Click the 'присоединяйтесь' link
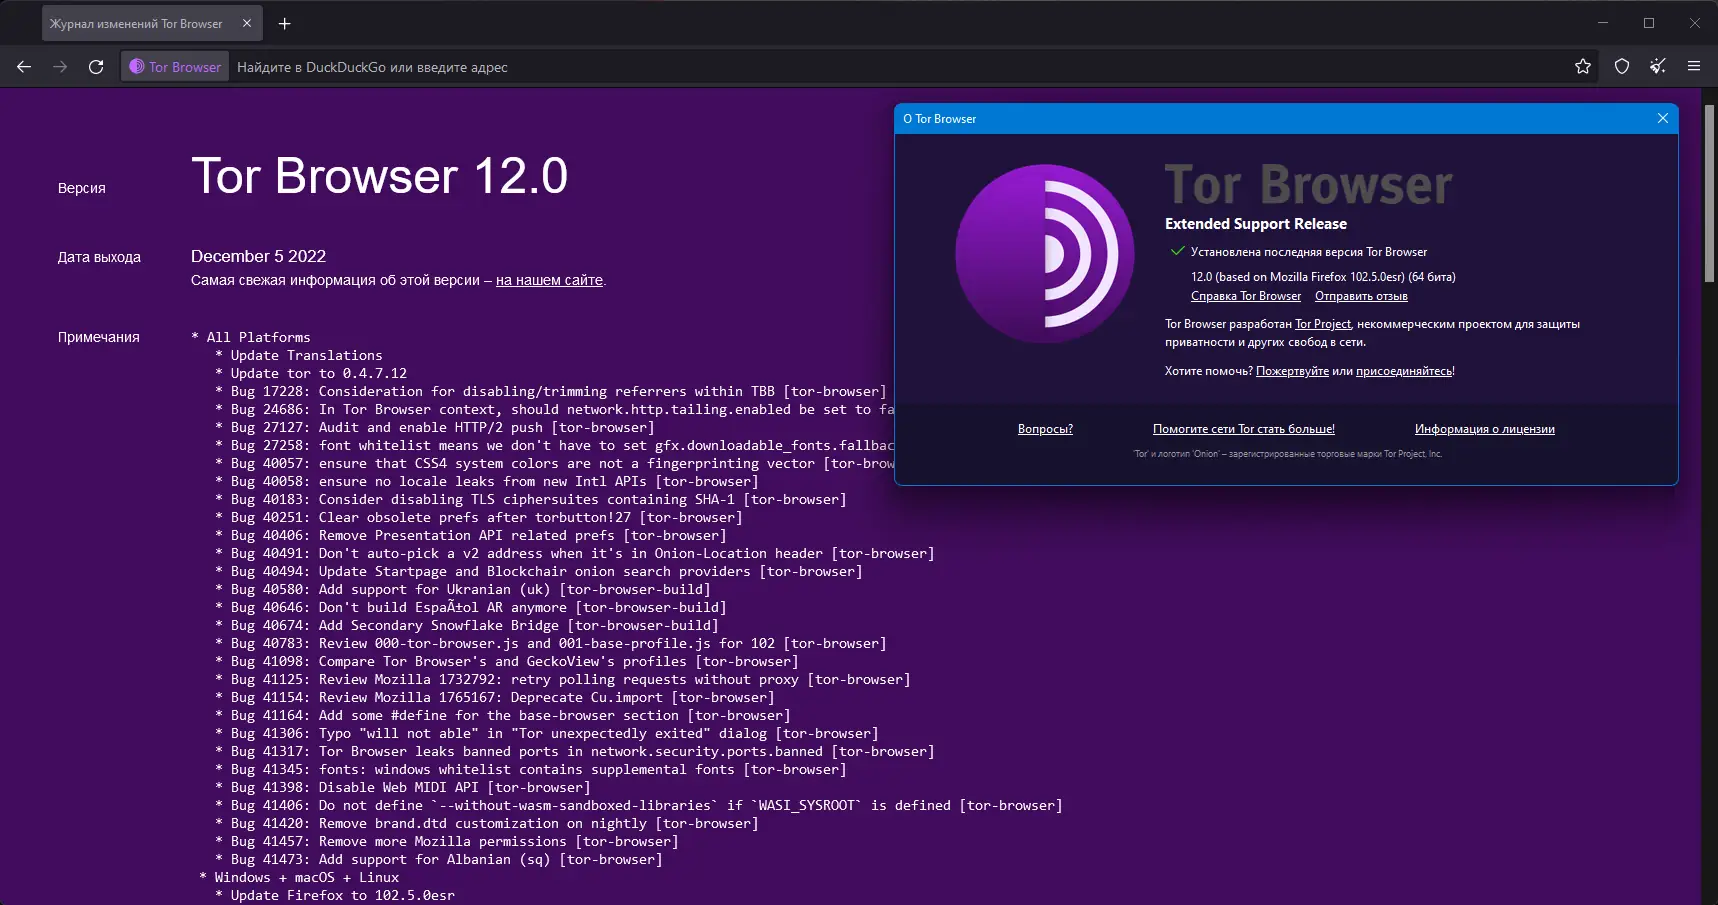 [1404, 371]
